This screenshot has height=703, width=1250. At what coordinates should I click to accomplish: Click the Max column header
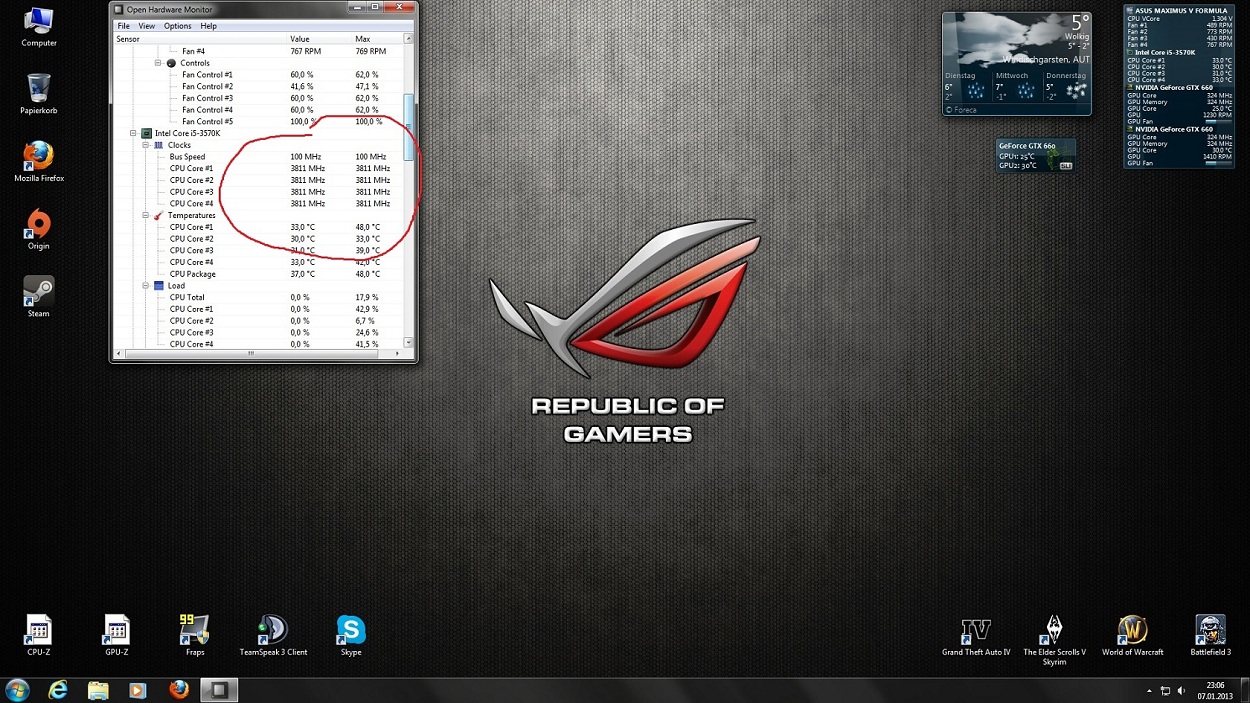pos(377,39)
